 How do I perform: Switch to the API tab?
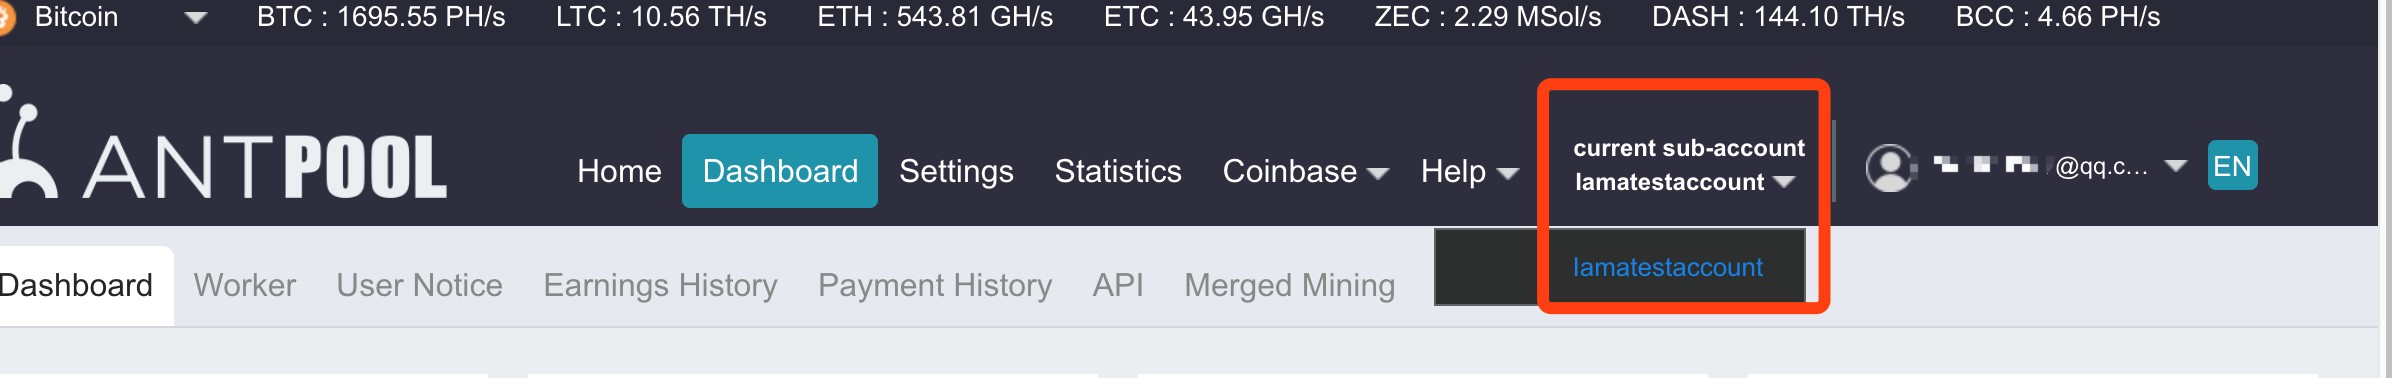point(1118,286)
